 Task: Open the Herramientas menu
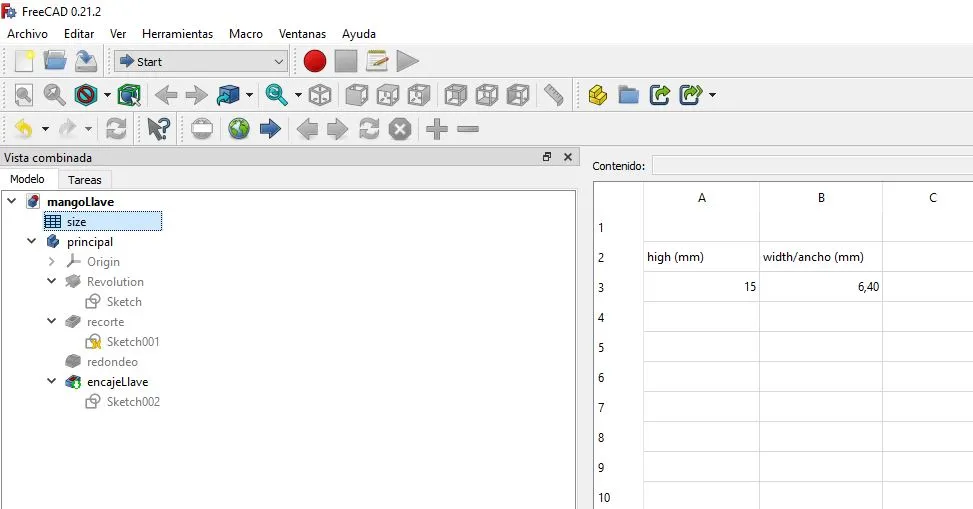177,34
